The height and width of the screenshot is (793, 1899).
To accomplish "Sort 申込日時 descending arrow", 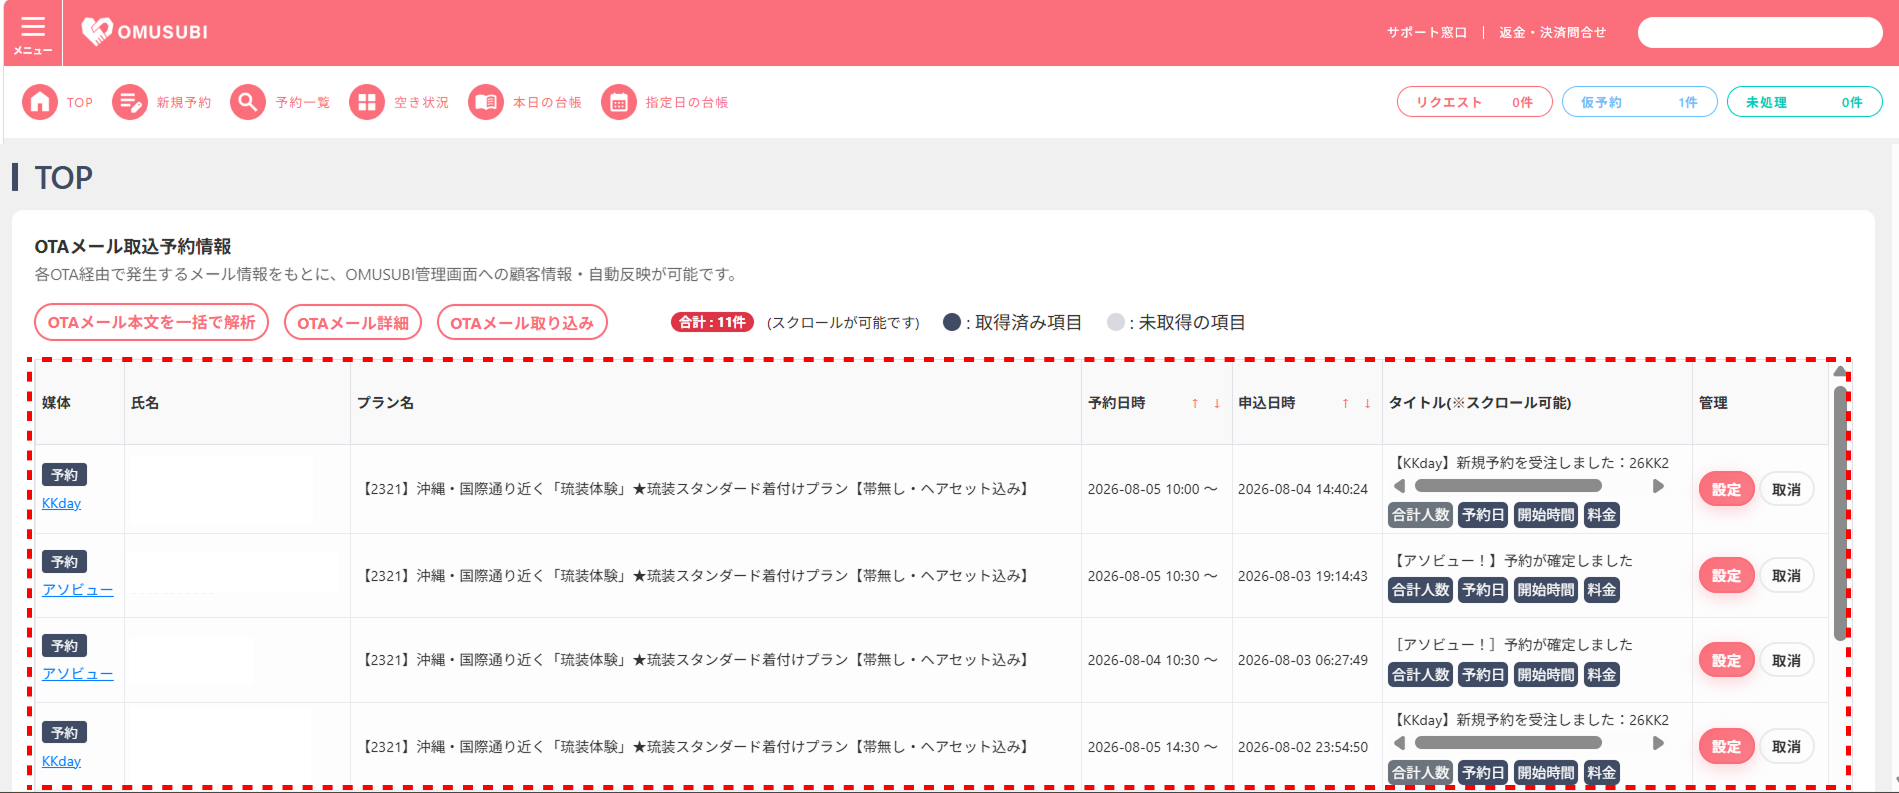I will click(x=1368, y=403).
